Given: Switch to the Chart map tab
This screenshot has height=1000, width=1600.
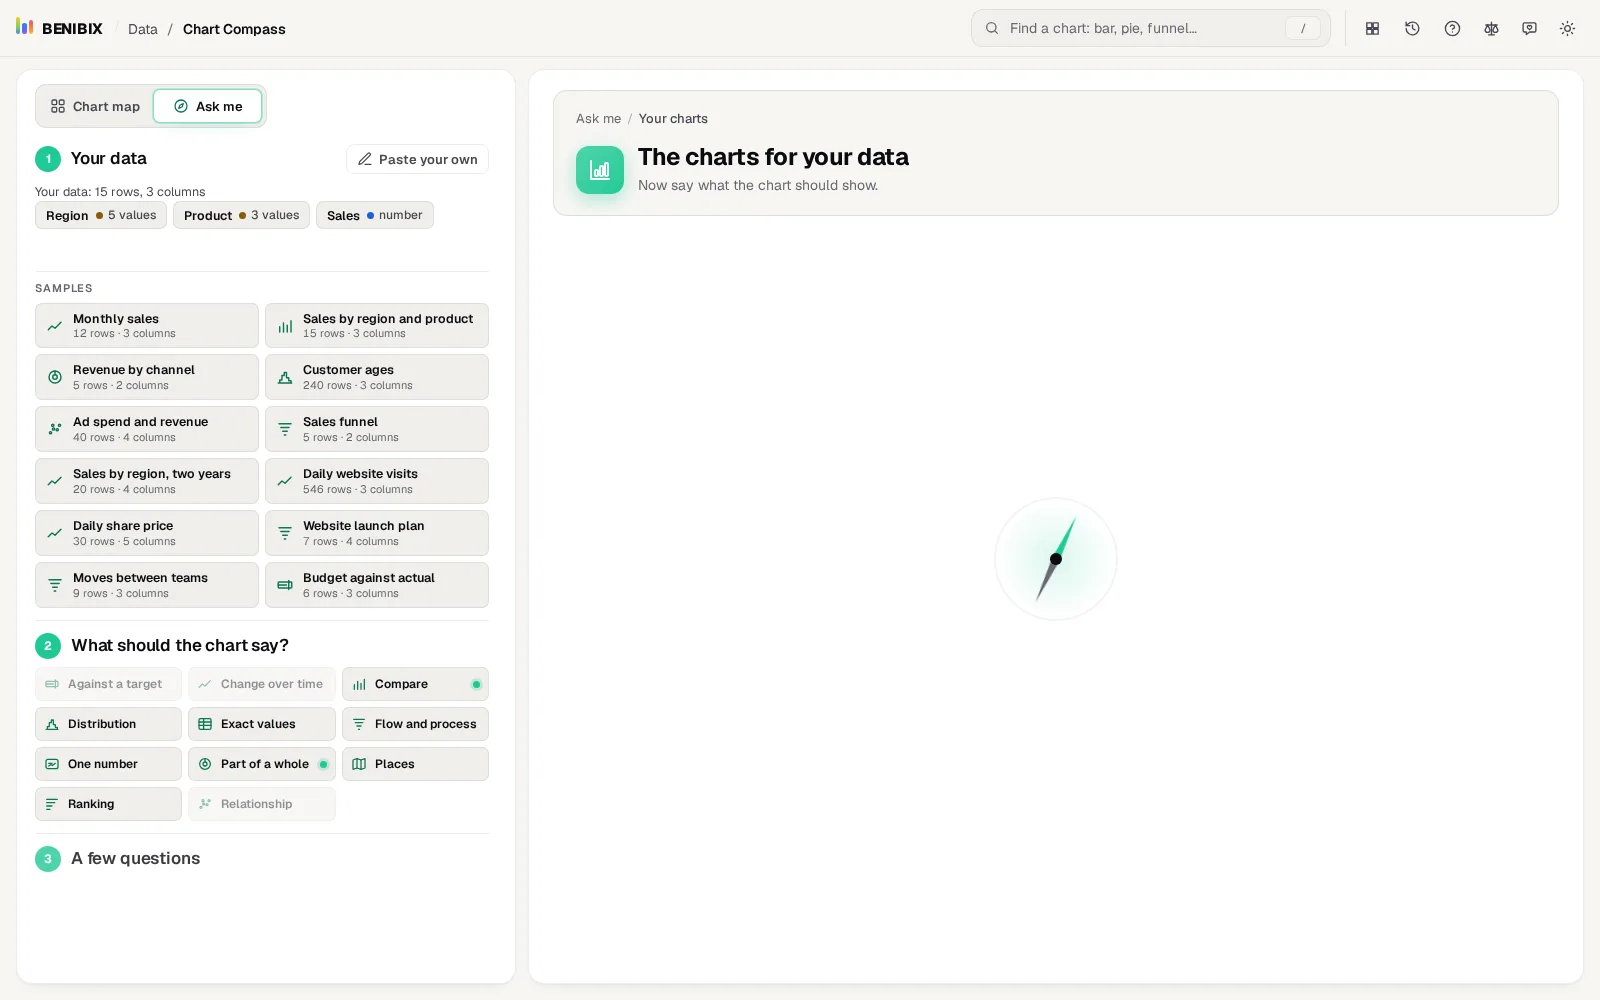Looking at the screenshot, I should [96, 106].
